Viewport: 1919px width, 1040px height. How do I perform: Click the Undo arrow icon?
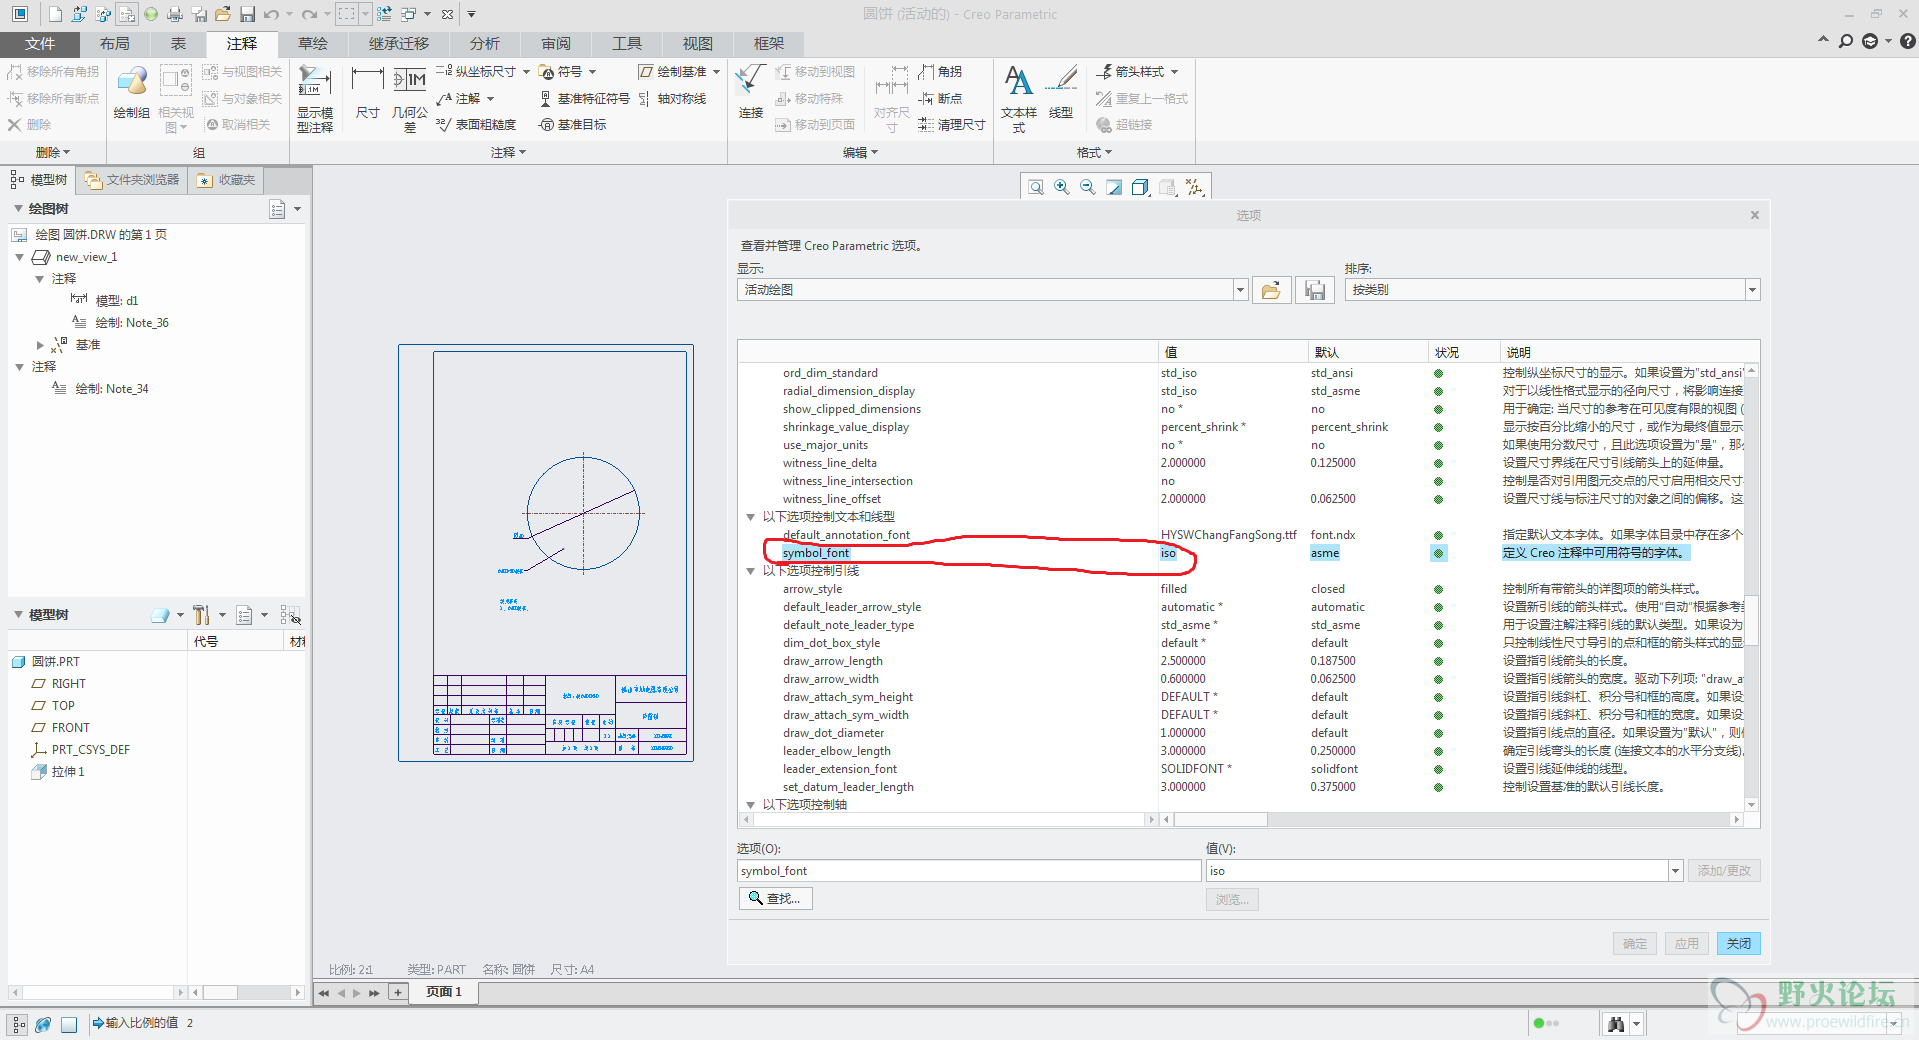271,14
